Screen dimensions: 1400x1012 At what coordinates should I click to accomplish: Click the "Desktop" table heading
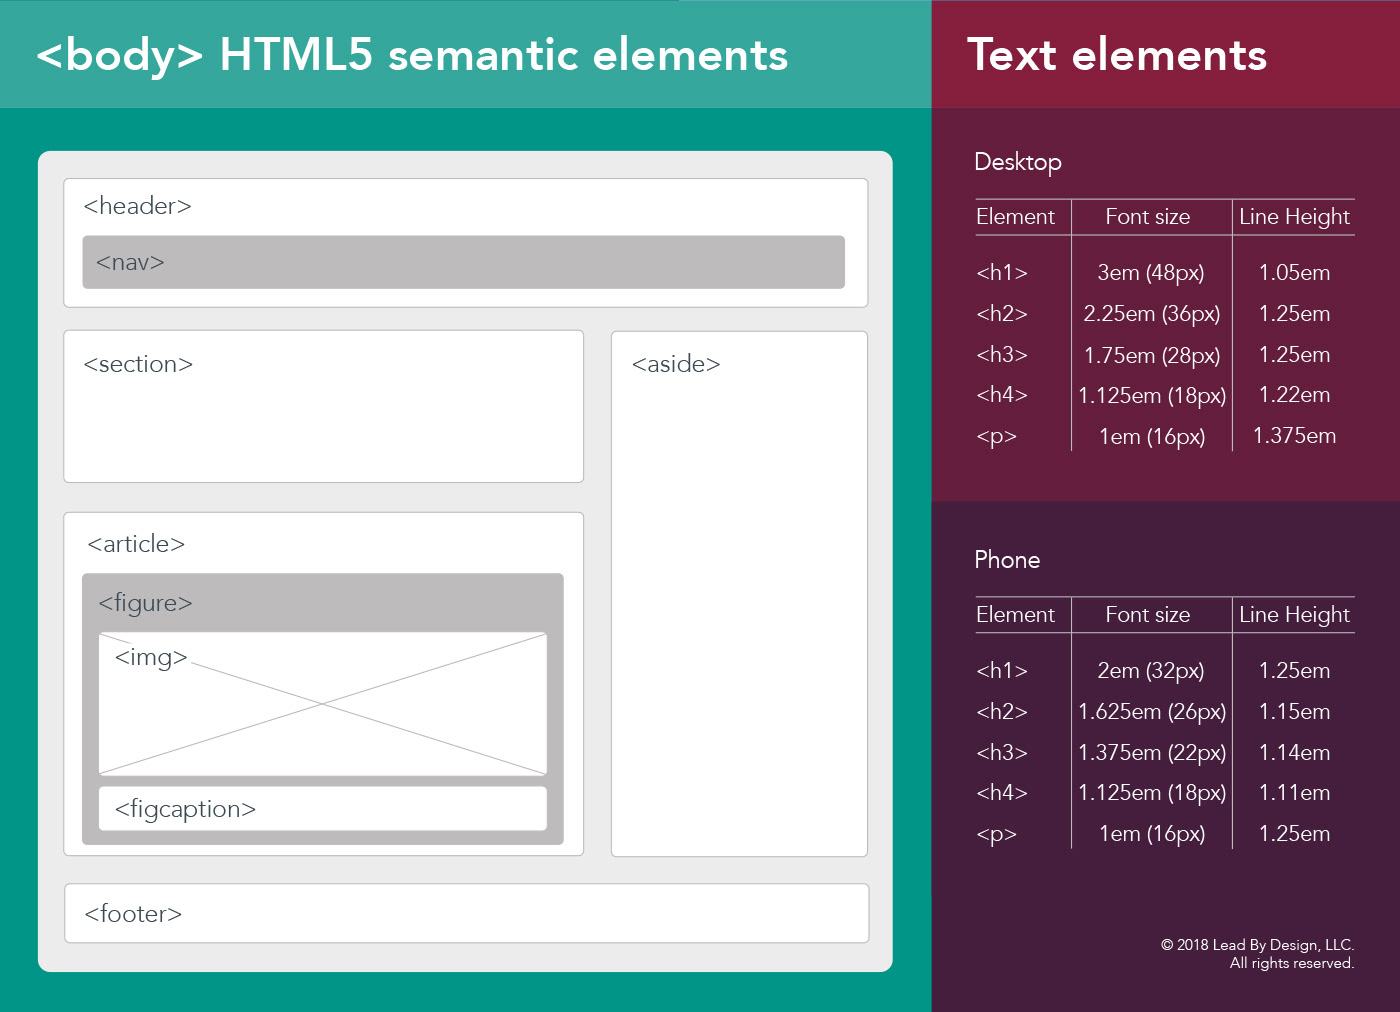(x=1018, y=162)
